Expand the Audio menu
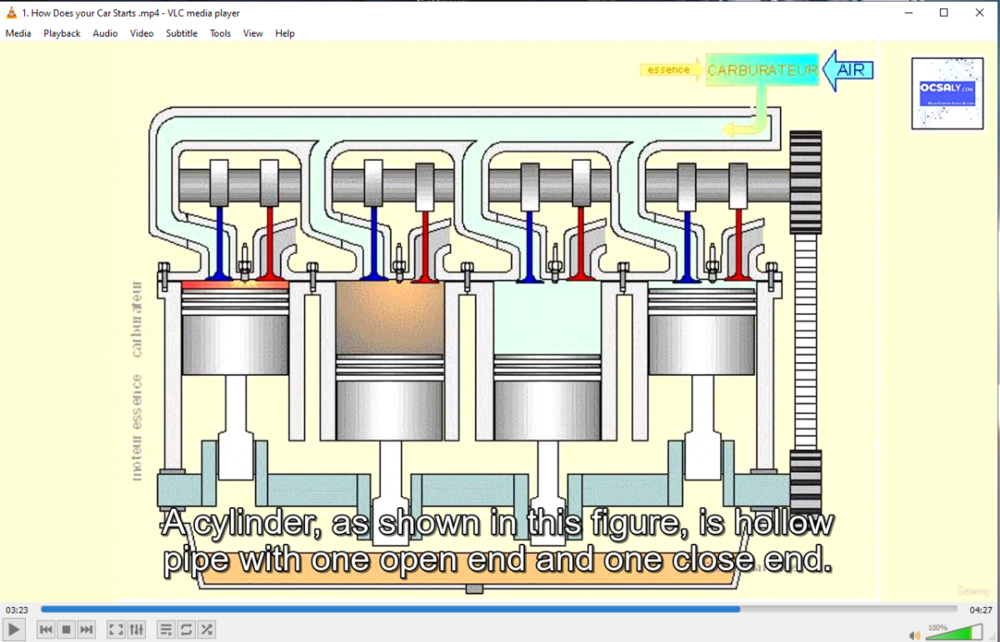1000x642 pixels. click(x=105, y=33)
